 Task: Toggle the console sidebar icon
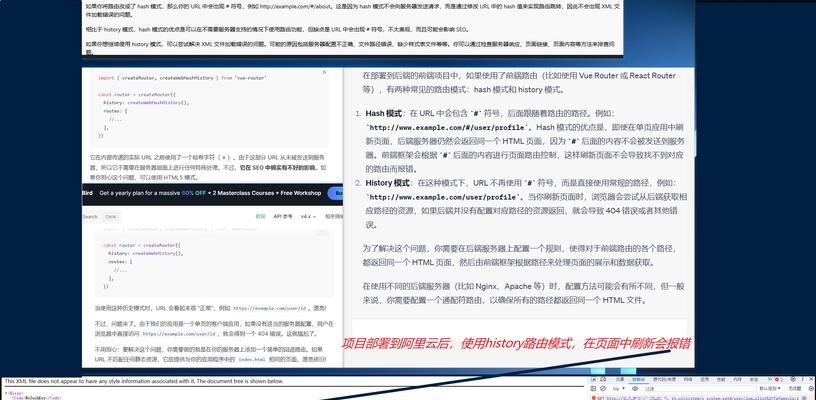593,389
